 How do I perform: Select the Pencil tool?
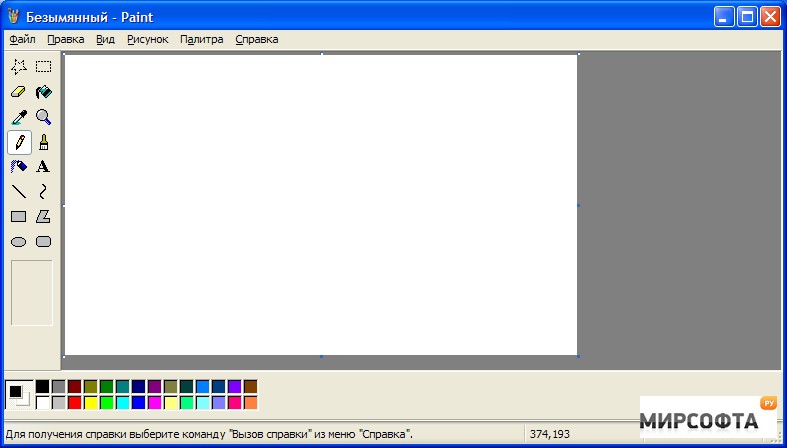pyautogui.click(x=19, y=142)
